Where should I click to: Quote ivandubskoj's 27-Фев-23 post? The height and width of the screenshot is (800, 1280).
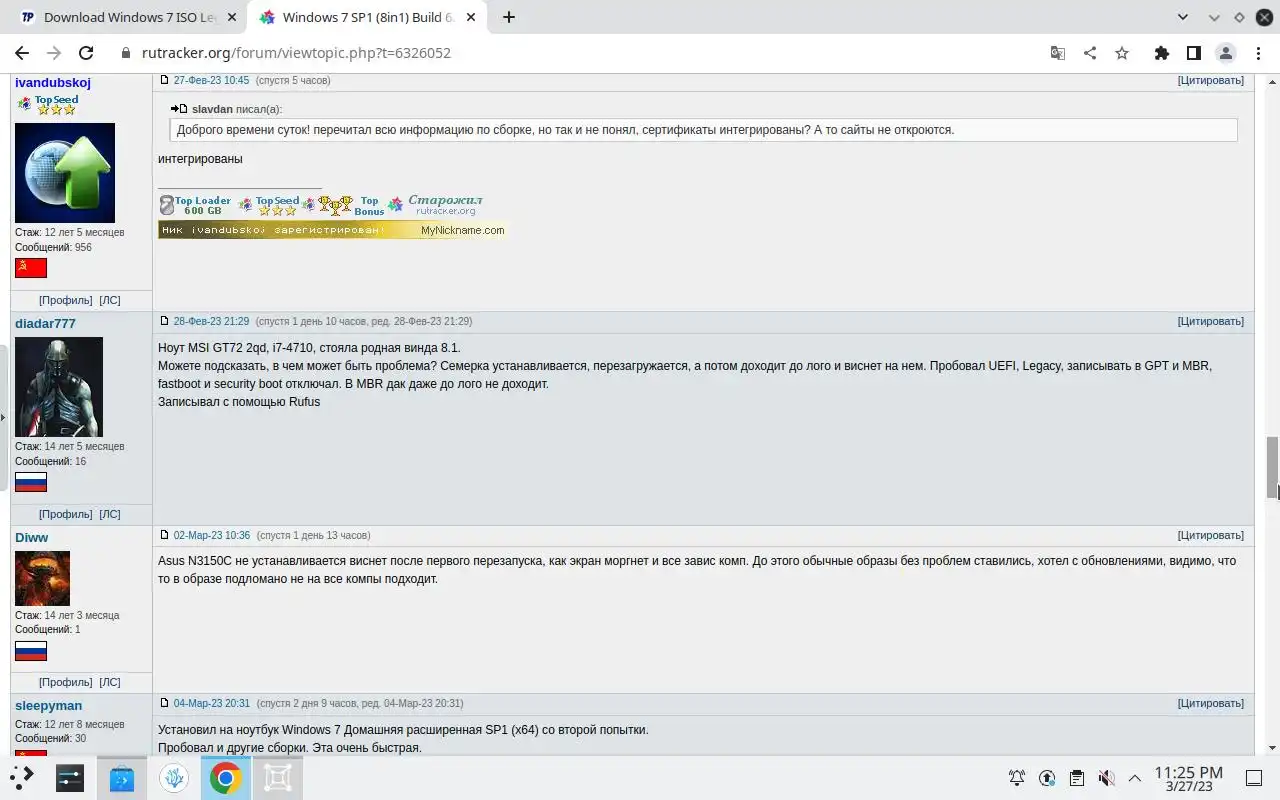tap(1211, 80)
